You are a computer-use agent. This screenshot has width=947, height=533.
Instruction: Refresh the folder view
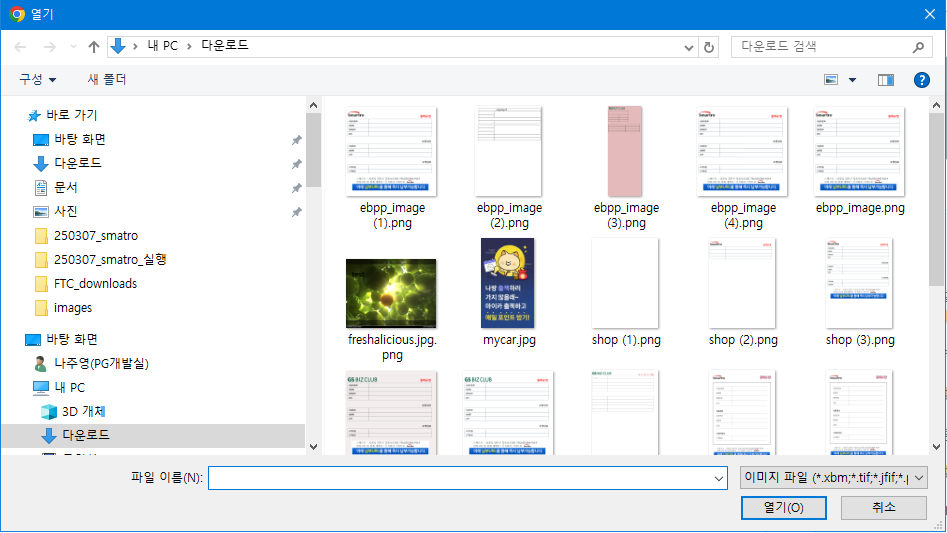709,47
